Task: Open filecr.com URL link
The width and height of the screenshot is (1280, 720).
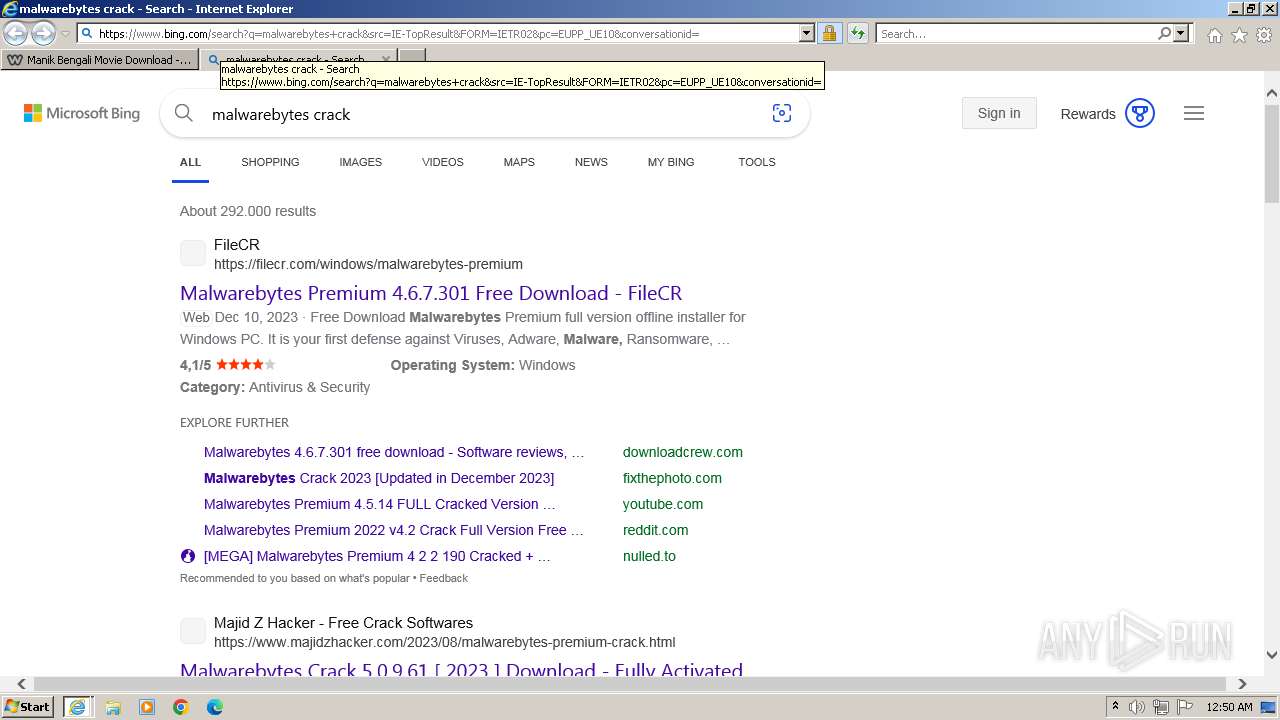Action: click(368, 264)
